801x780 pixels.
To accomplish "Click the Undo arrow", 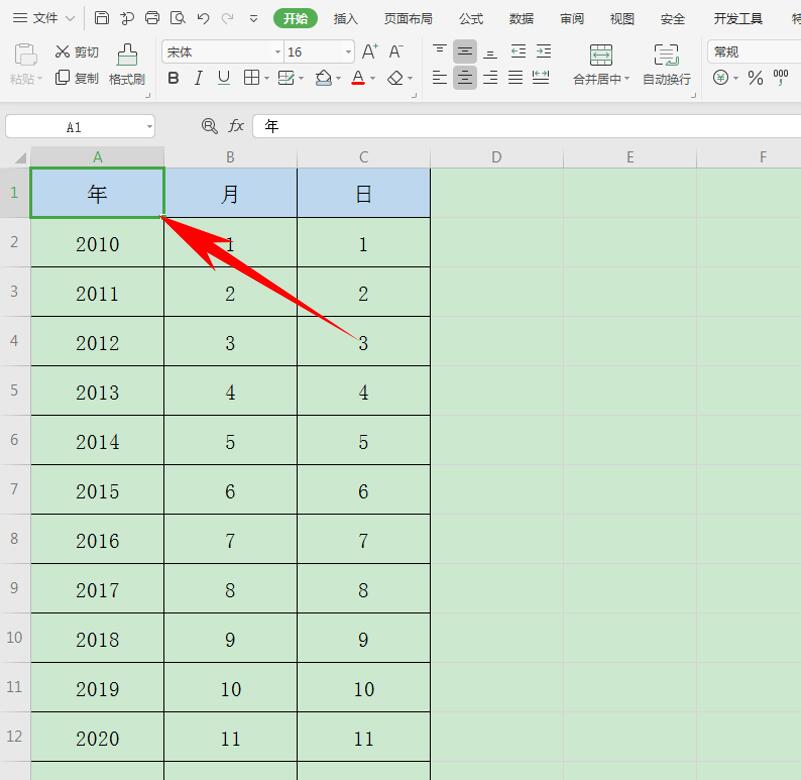I will click(203, 18).
